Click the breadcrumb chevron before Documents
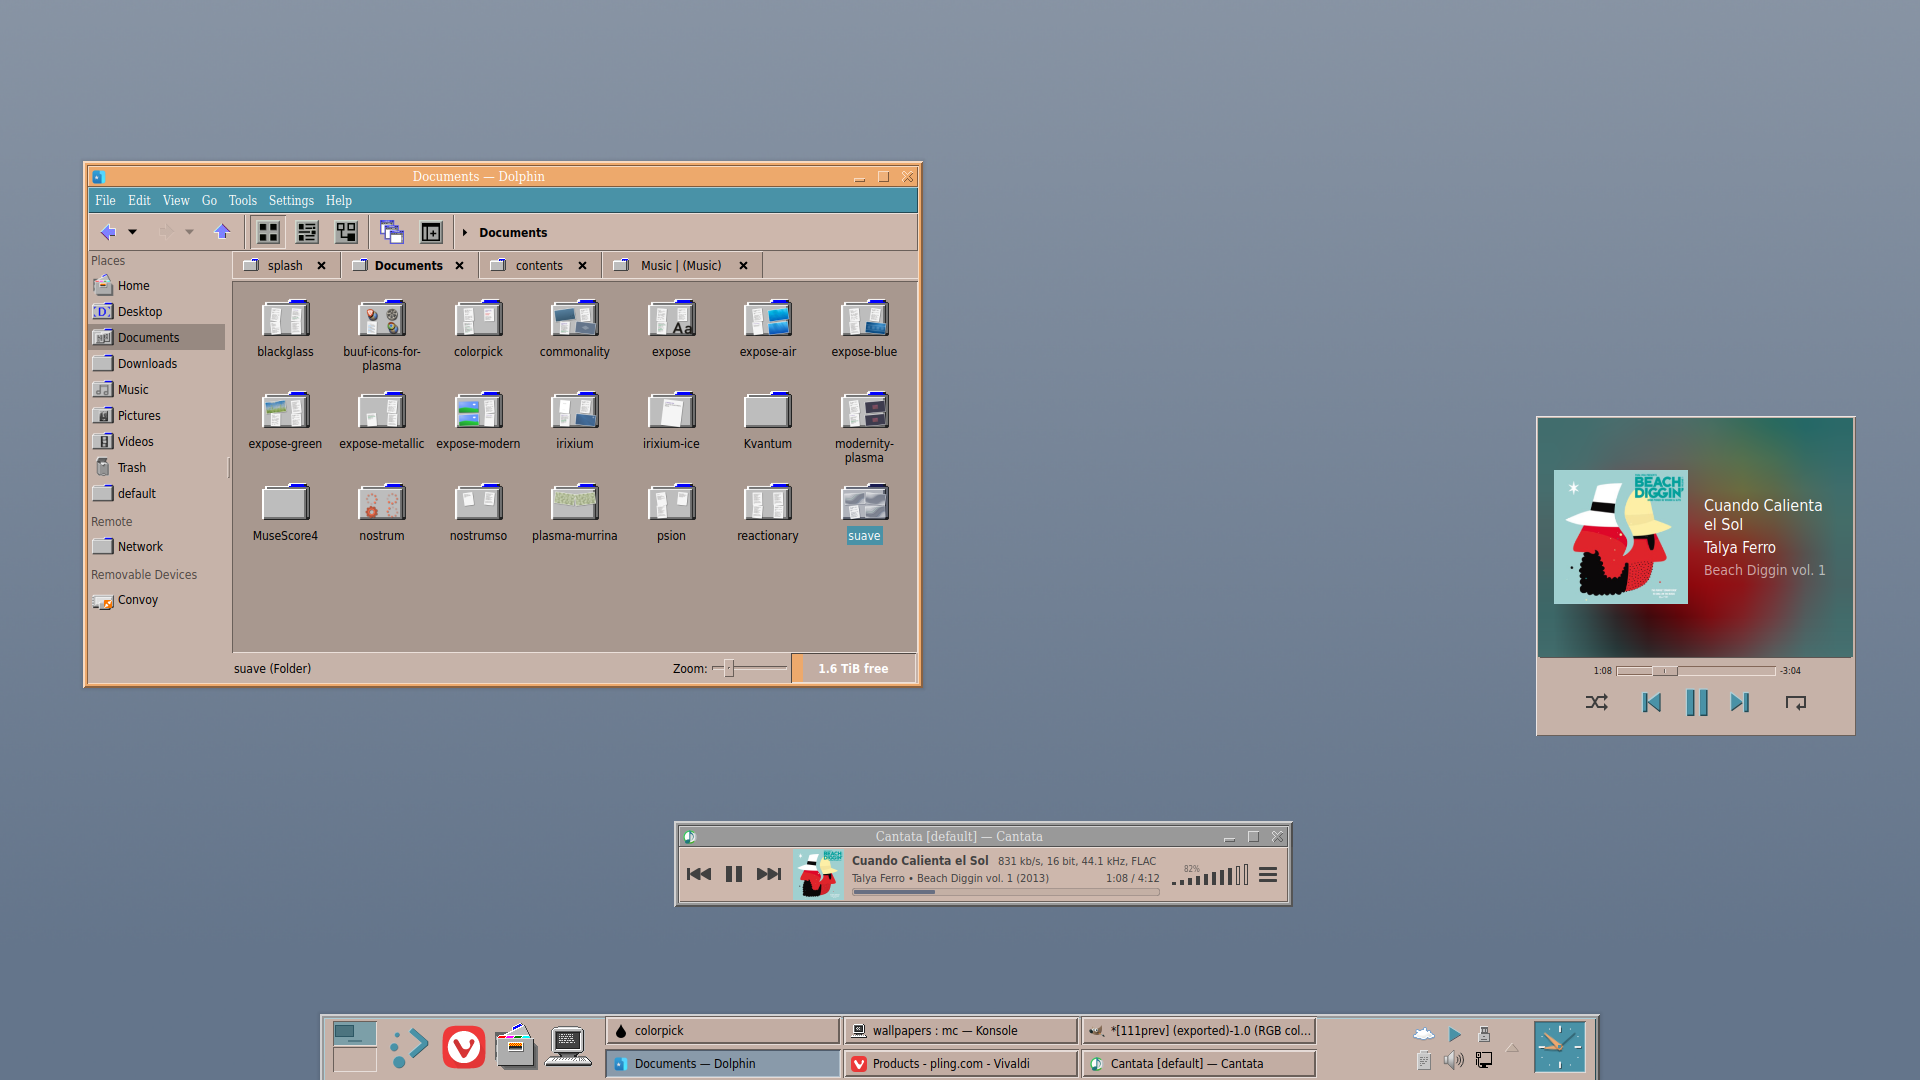Screen dimensions: 1920x1080 click(465, 232)
